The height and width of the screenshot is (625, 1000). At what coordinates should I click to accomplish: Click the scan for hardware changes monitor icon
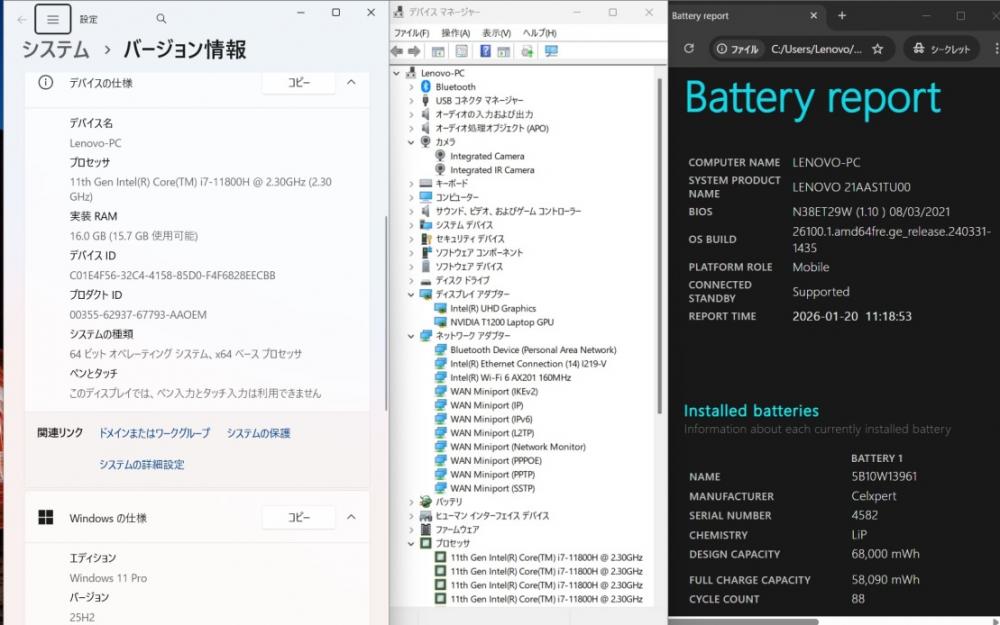pyautogui.click(x=550, y=51)
